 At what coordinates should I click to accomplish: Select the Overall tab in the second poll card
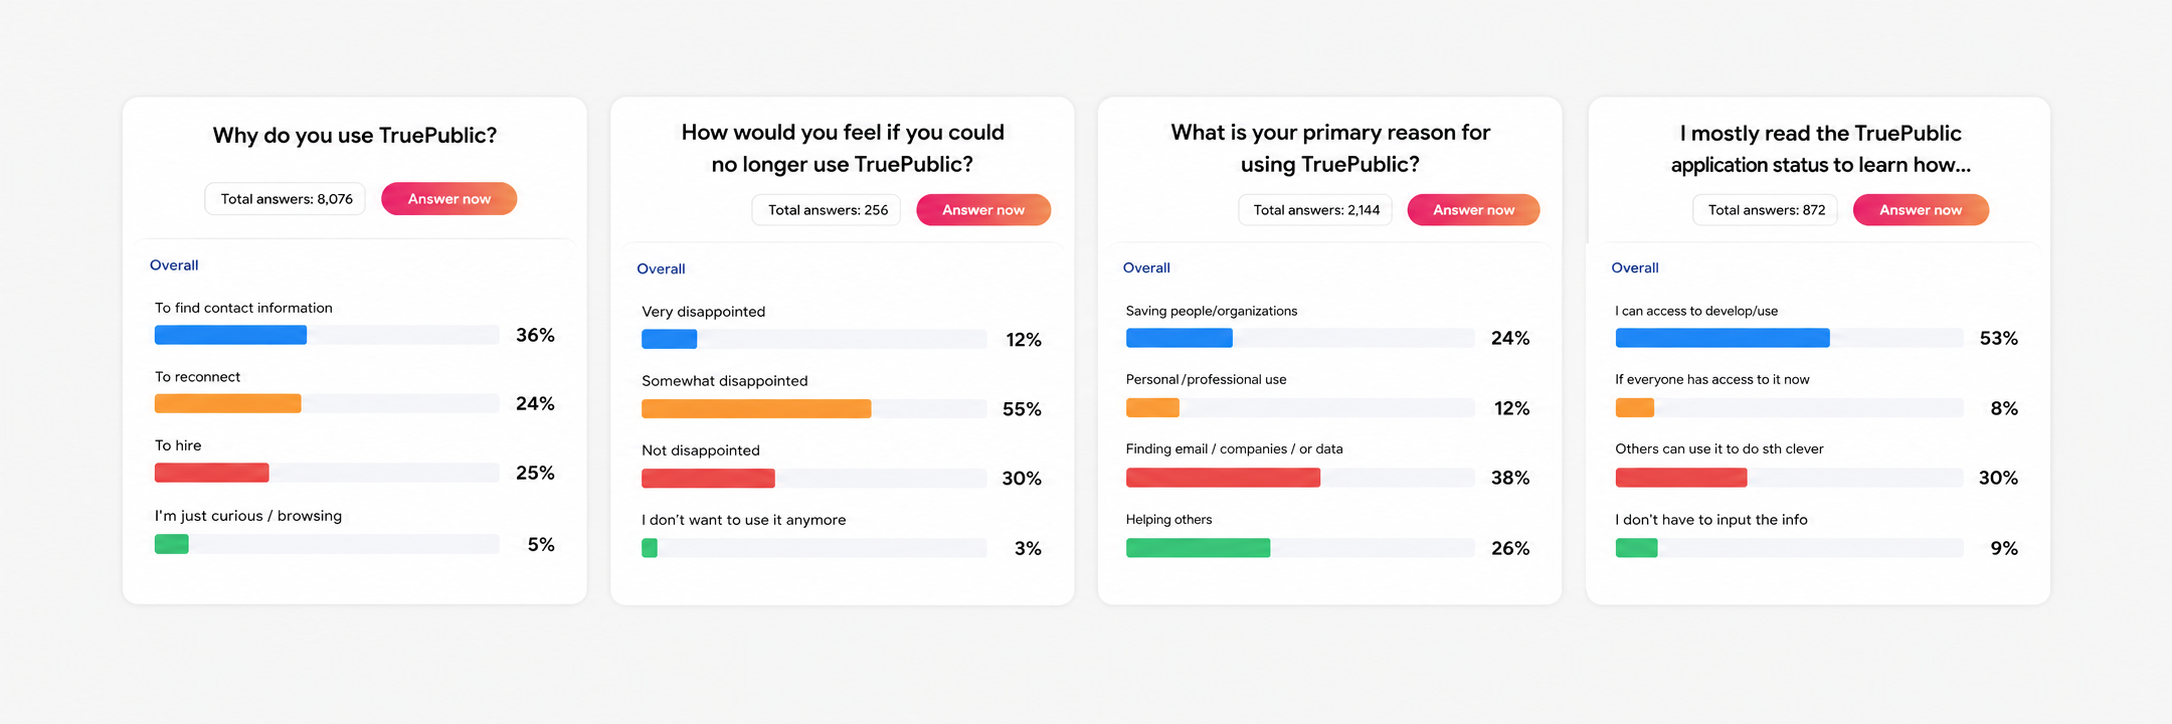pos(661,269)
